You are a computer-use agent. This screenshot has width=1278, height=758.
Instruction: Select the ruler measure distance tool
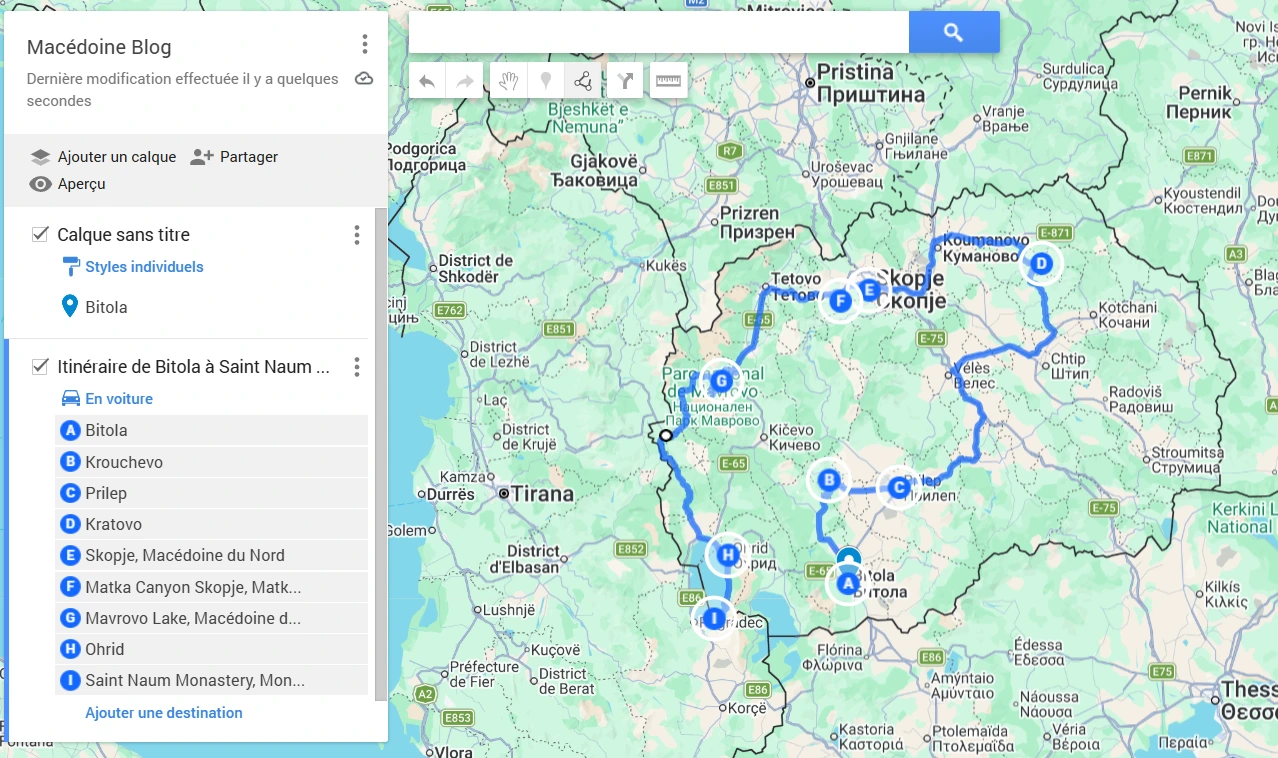[x=669, y=81]
